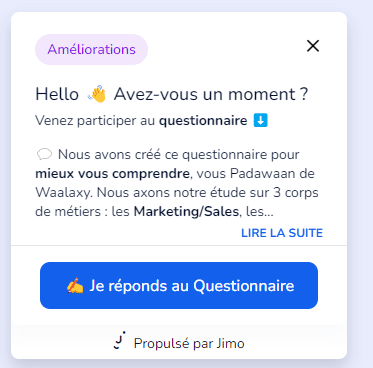This screenshot has width=373, height=368.
Task: Click the bold mieux vous comprendre text
Action: pyautogui.click(x=113, y=173)
